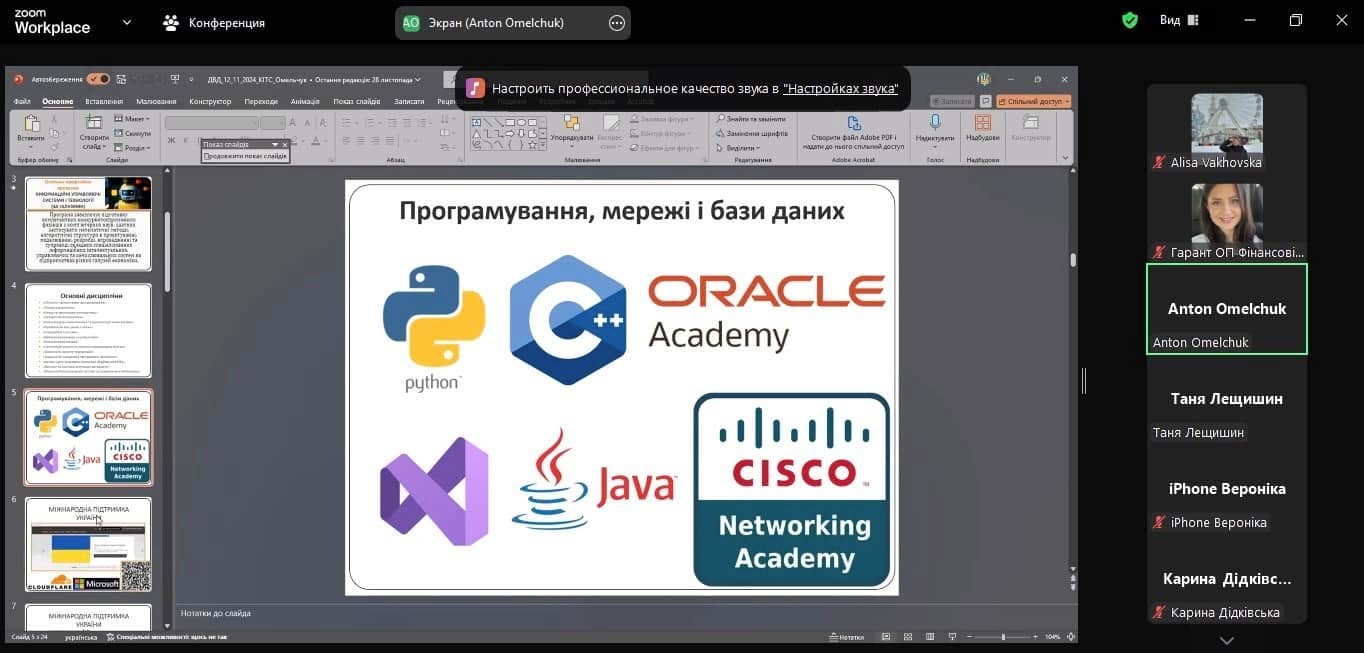Screen dimensions: 1364x653
Task: Click the fit slide to window icon
Action: pyautogui.click(x=1070, y=637)
